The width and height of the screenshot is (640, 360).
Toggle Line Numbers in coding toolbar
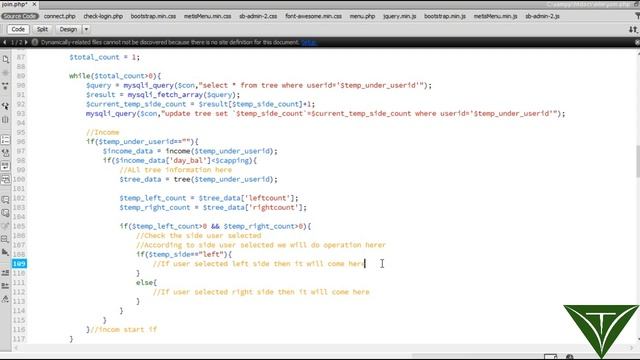tap(5, 140)
